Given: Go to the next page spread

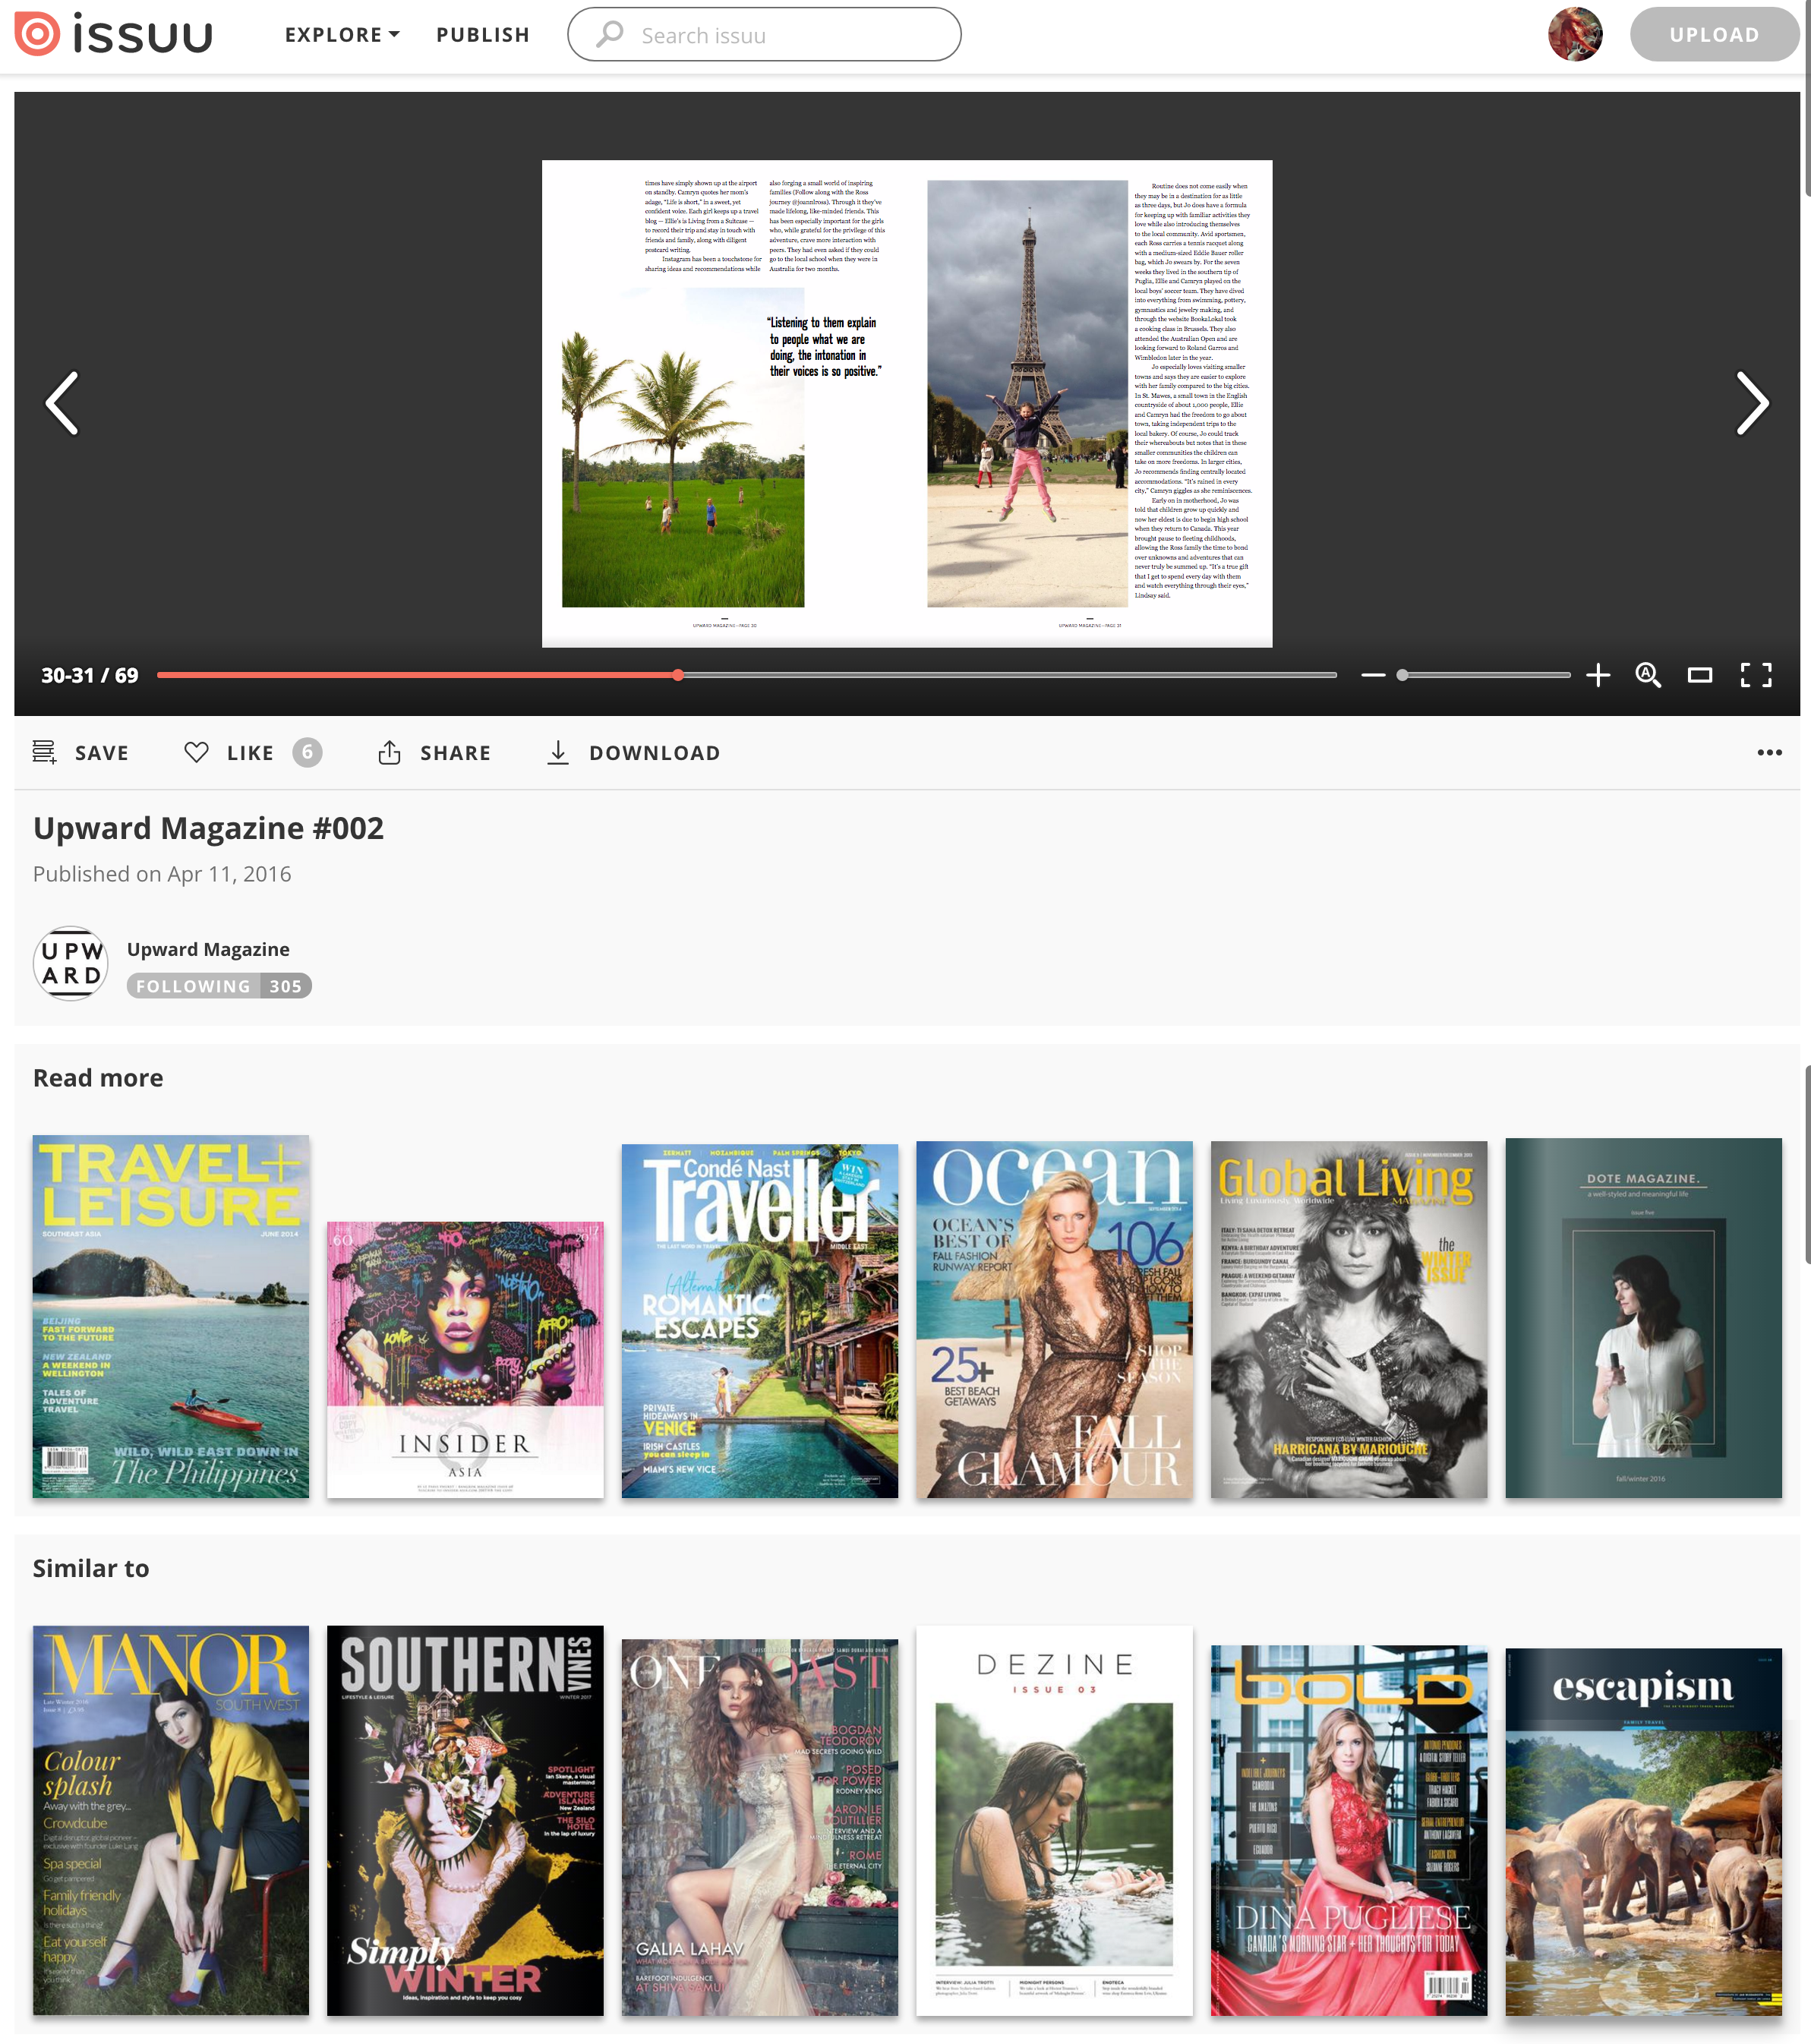Looking at the screenshot, I should click(x=1752, y=403).
